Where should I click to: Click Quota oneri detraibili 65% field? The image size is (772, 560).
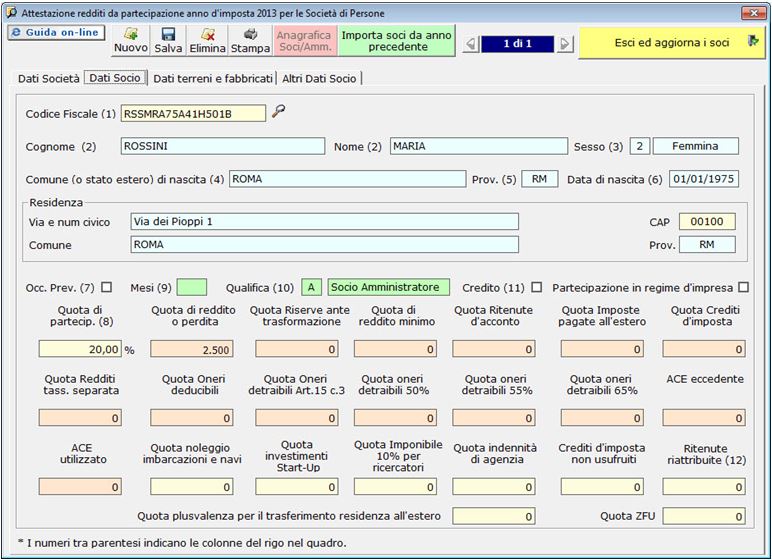[x=602, y=418]
